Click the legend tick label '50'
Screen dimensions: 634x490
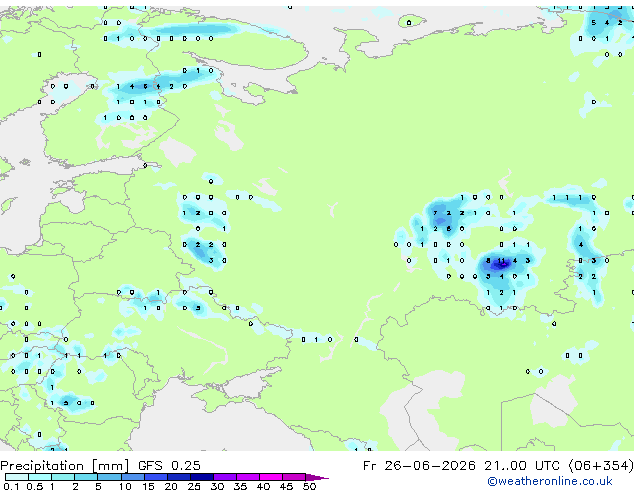(309, 486)
